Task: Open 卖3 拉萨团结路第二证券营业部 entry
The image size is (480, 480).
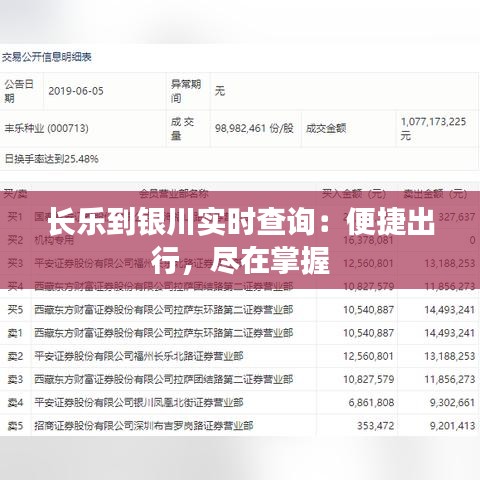Action: click(x=164, y=379)
